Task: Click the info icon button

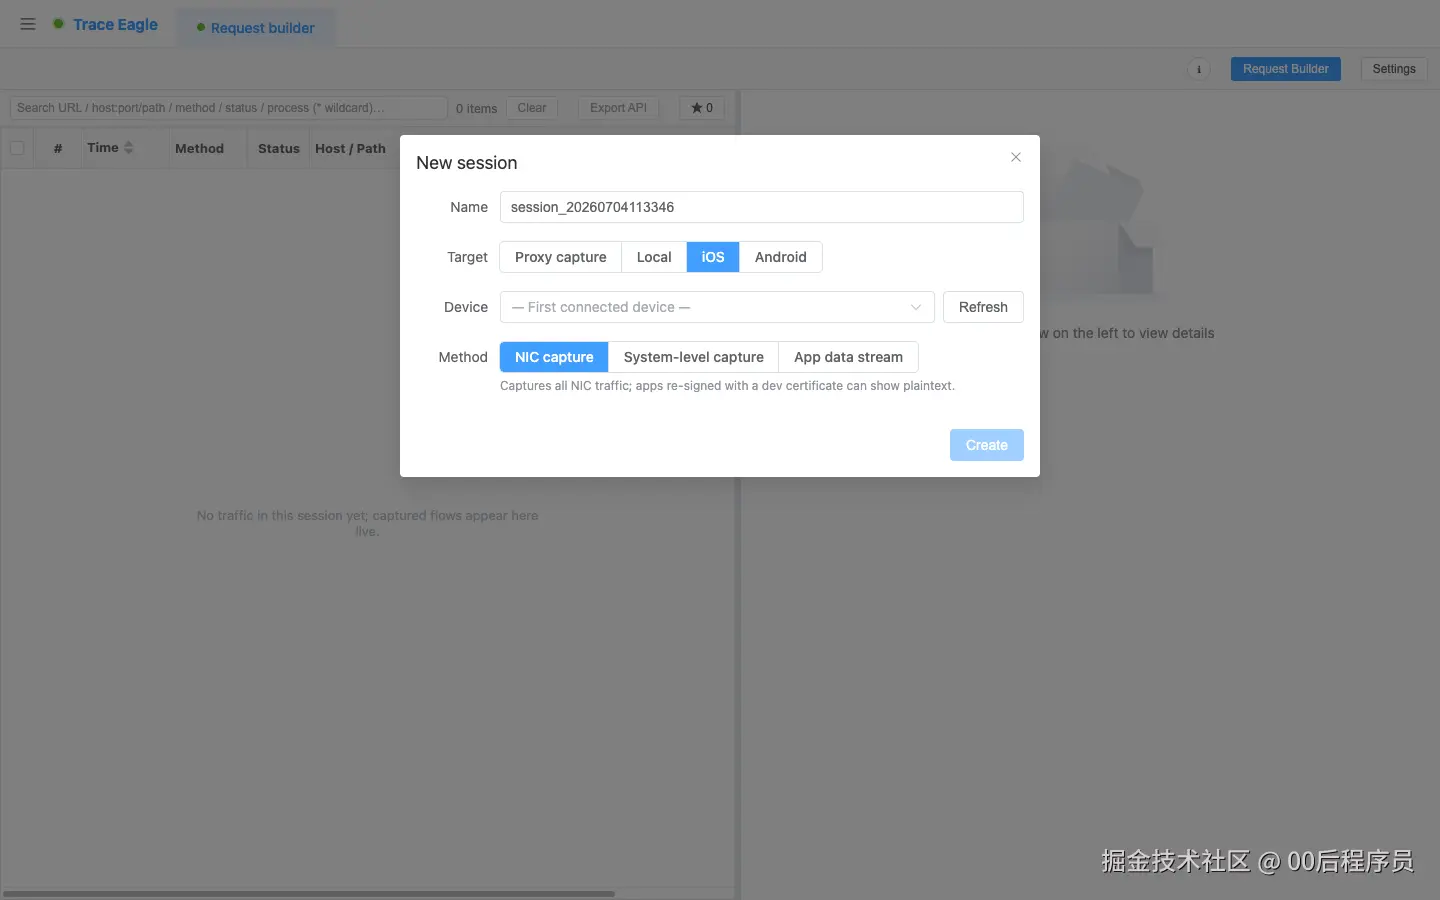Action: click(1198, 69)
